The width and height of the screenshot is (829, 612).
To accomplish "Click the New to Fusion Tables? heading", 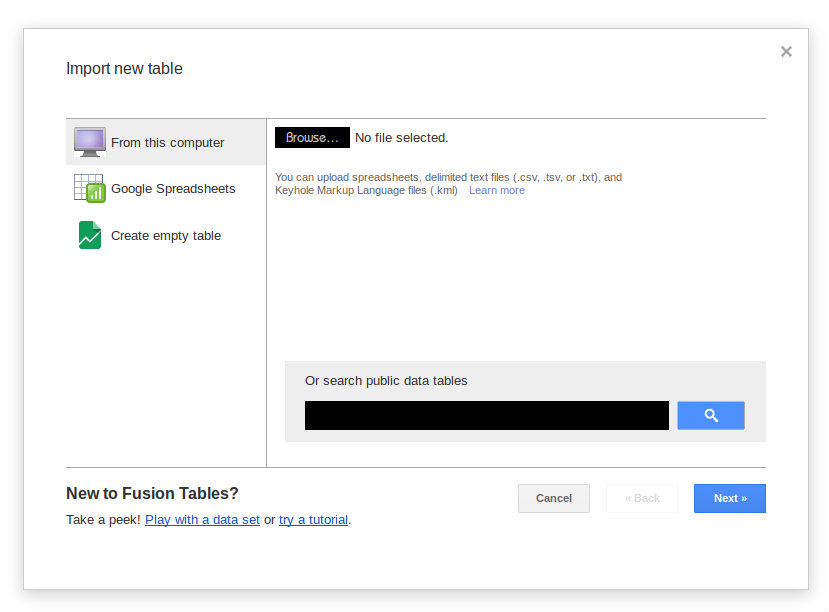I will tap(152, 493).
